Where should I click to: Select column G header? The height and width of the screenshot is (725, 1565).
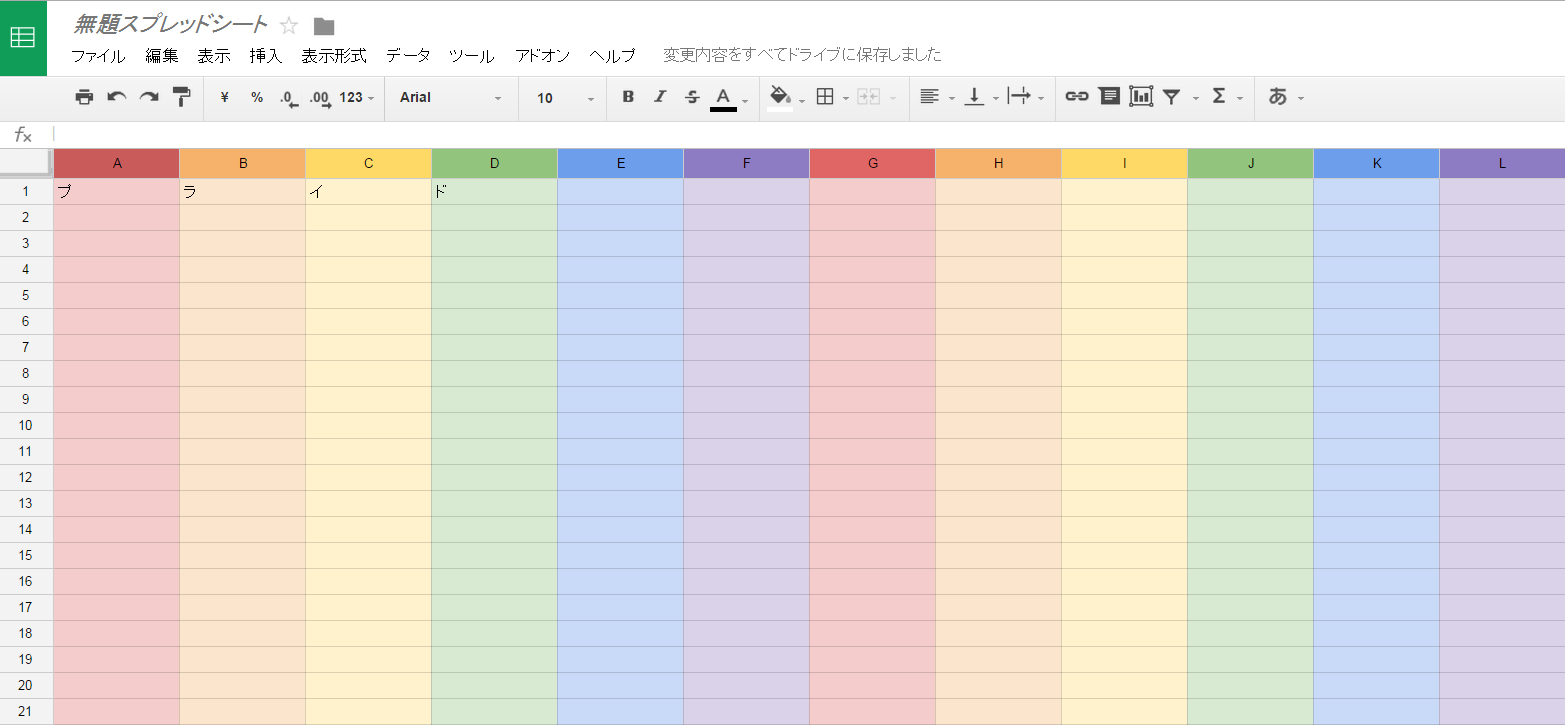pyautogui.click(x=873, y=163)
